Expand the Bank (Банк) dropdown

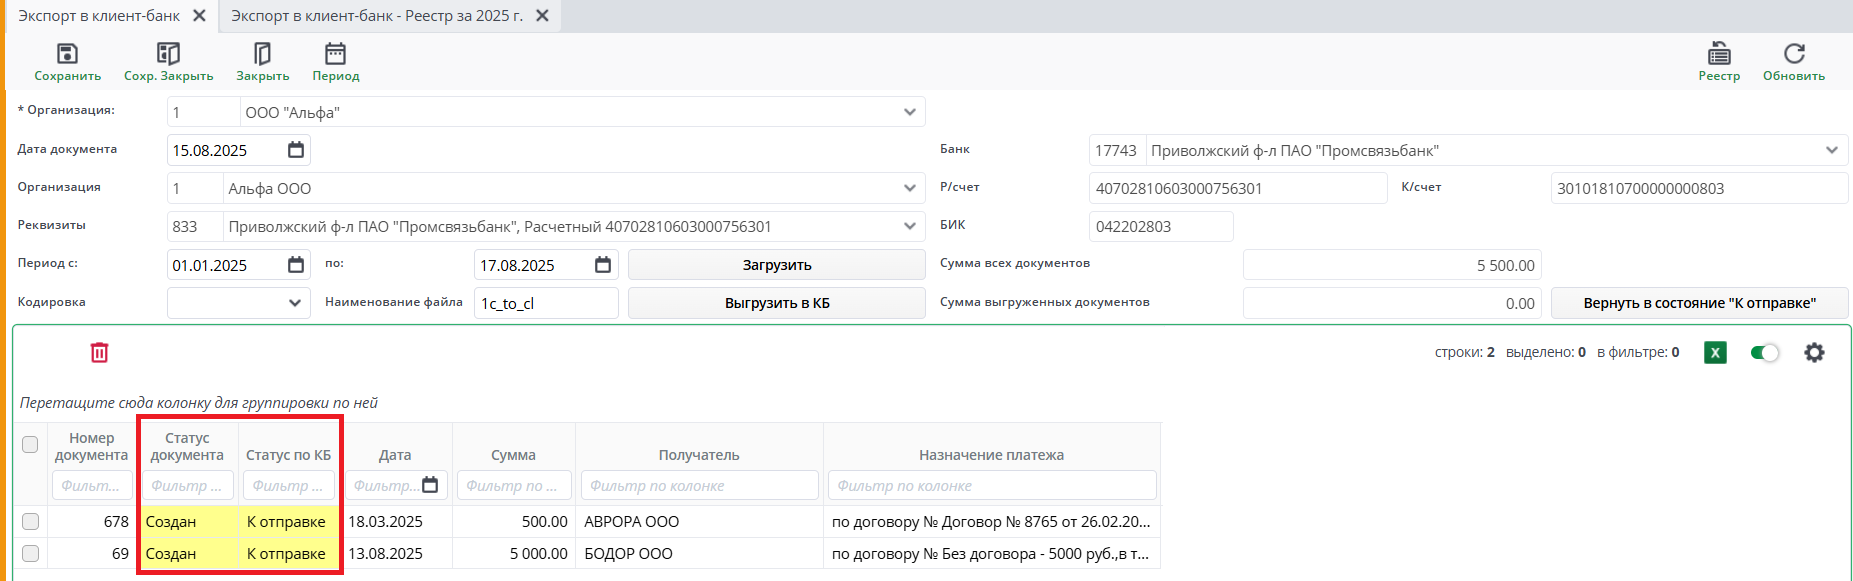pos(1831,151)
